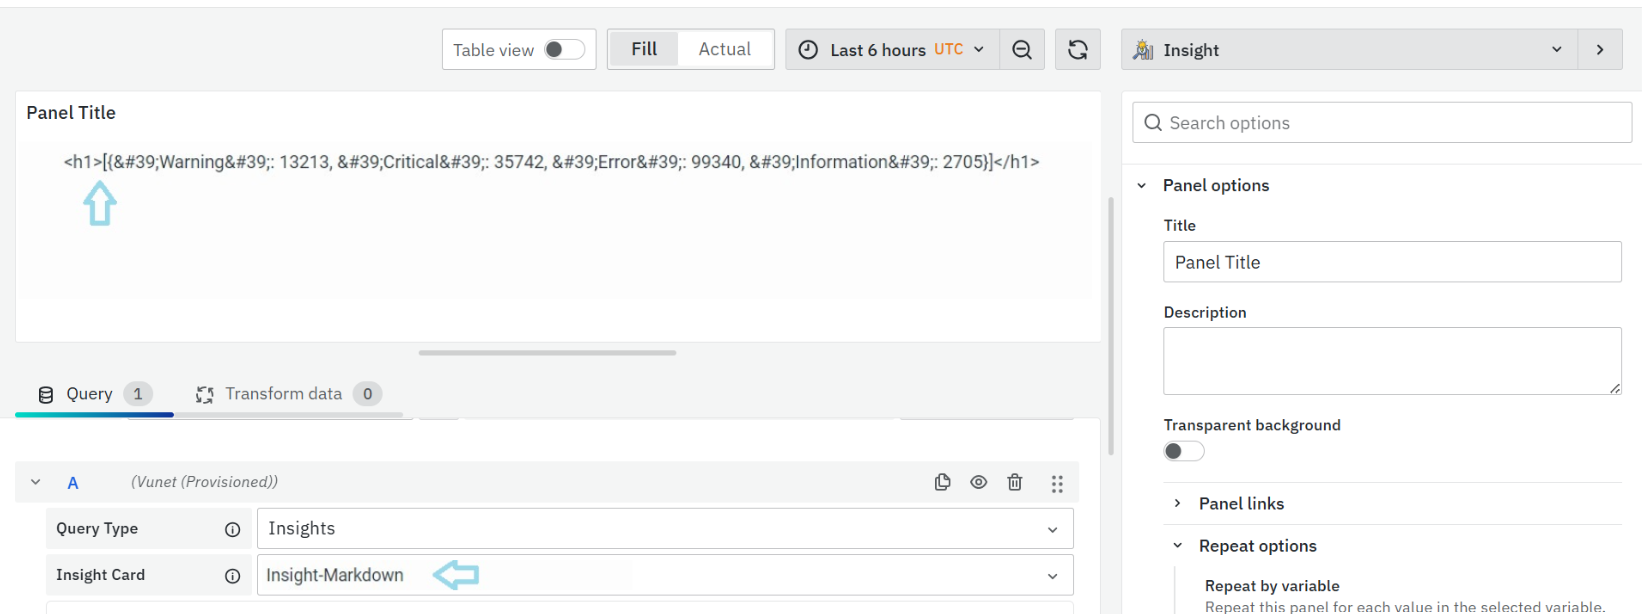1645x614 pixels.
Task: Enable Transparent background switch
Action: pyautogui.click(x=1183, y=451)
